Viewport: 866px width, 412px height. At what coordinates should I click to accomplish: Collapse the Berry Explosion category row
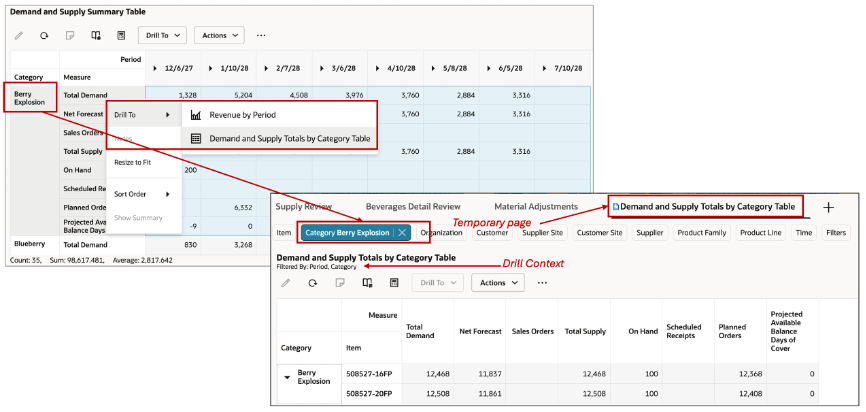tap(287, 378)
